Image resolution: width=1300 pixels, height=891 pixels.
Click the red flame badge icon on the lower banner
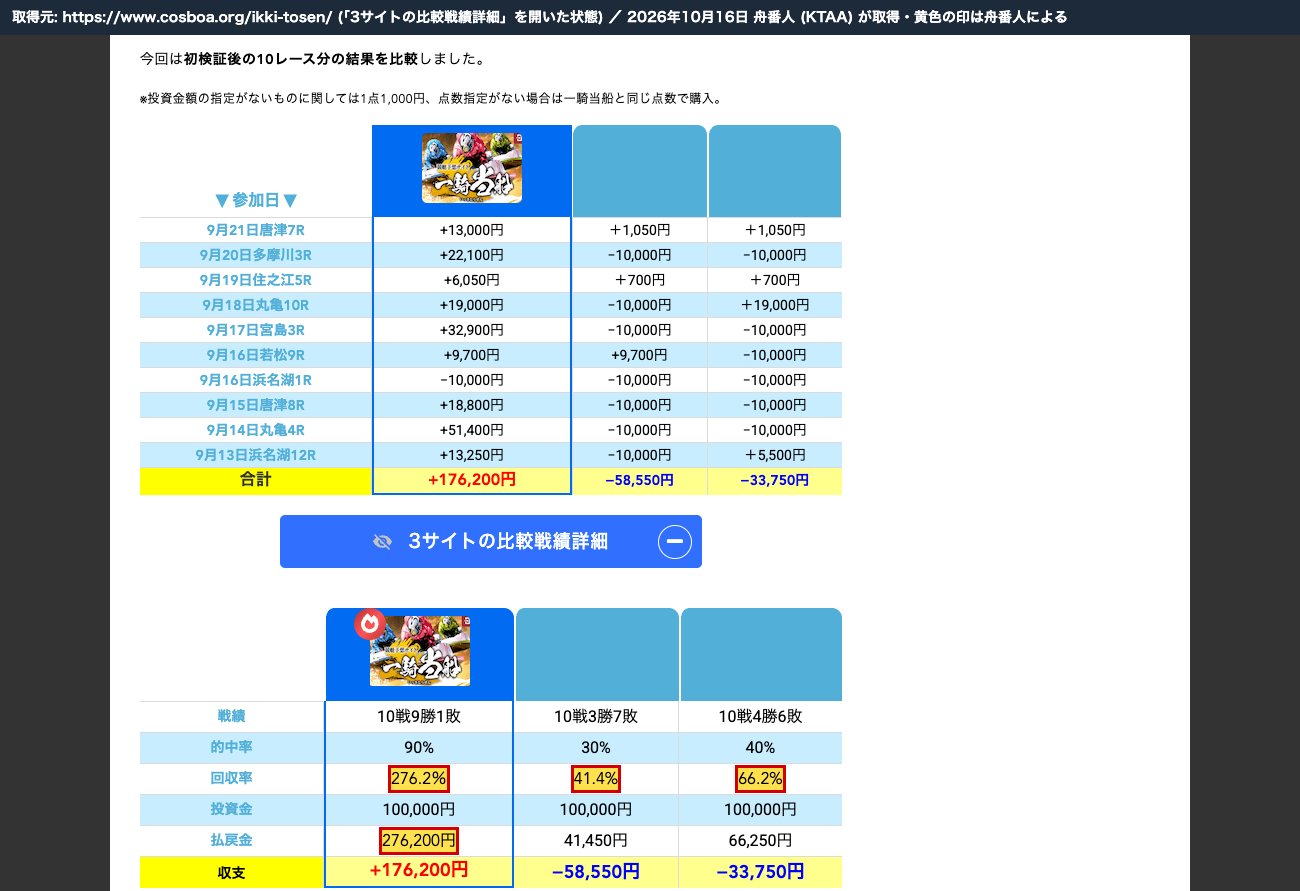tap(370, 624)
